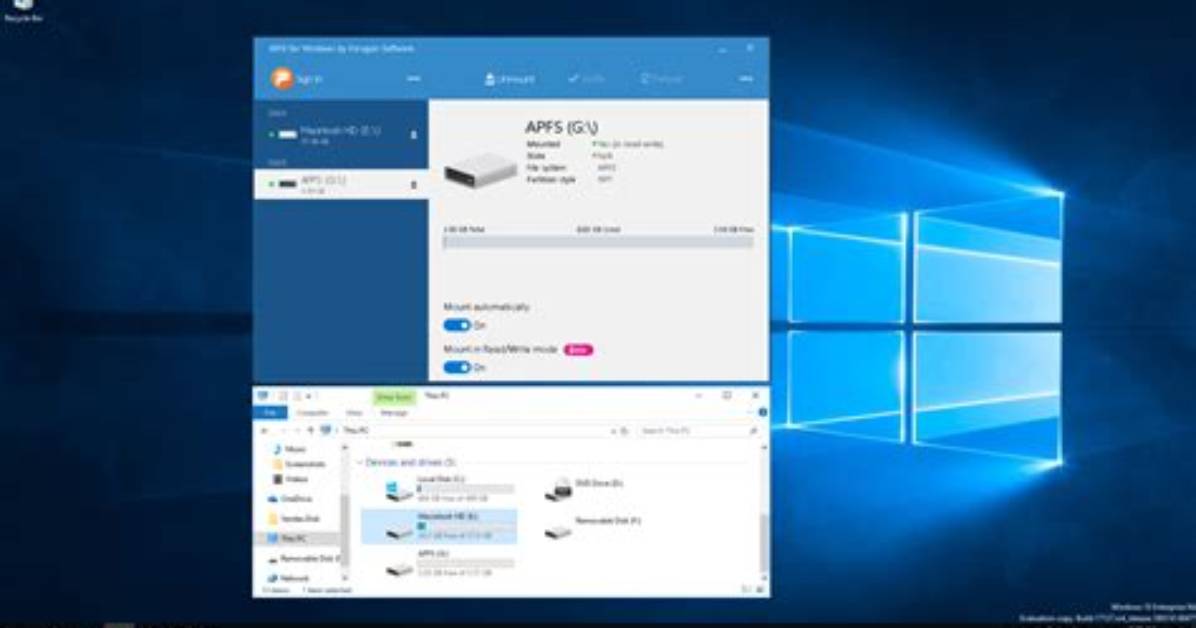Screen dimensions: 1196x628
Task: Switch Explorer to details view icon
Action: [x=746, y=590]
